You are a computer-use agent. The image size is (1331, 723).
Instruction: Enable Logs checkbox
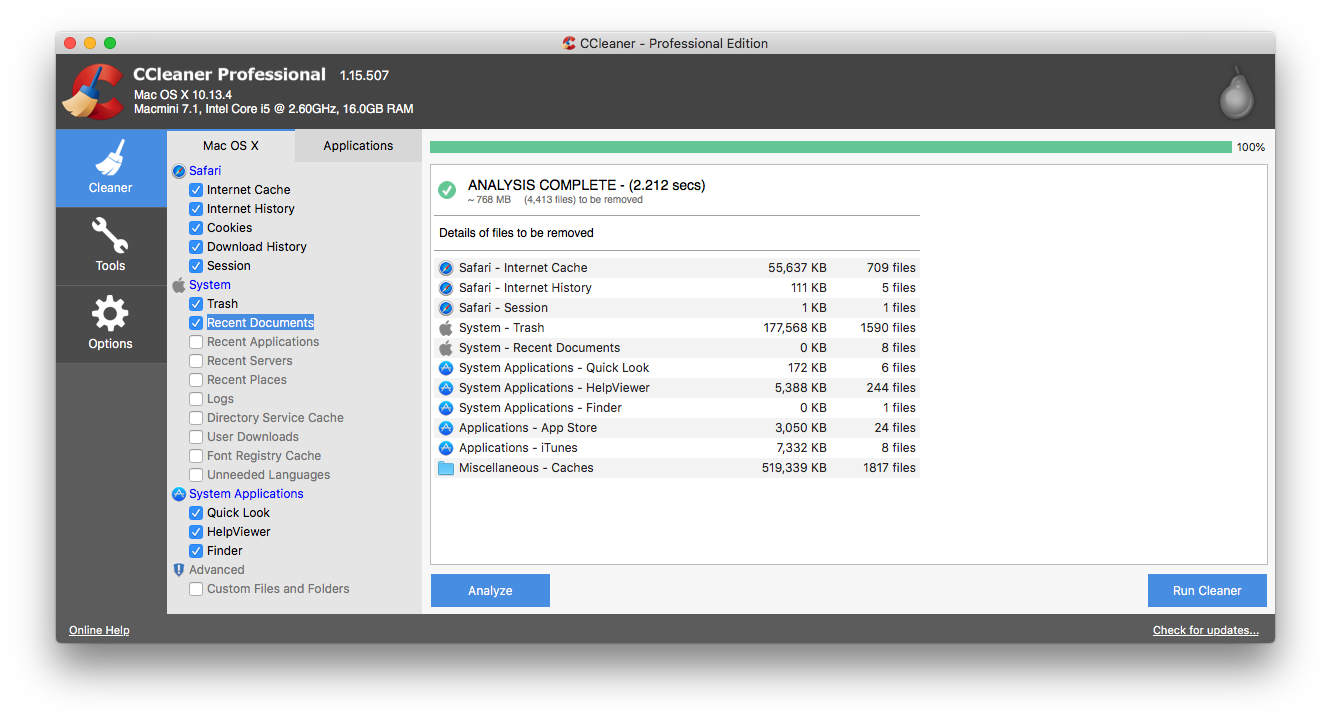[x=196, y=399]
